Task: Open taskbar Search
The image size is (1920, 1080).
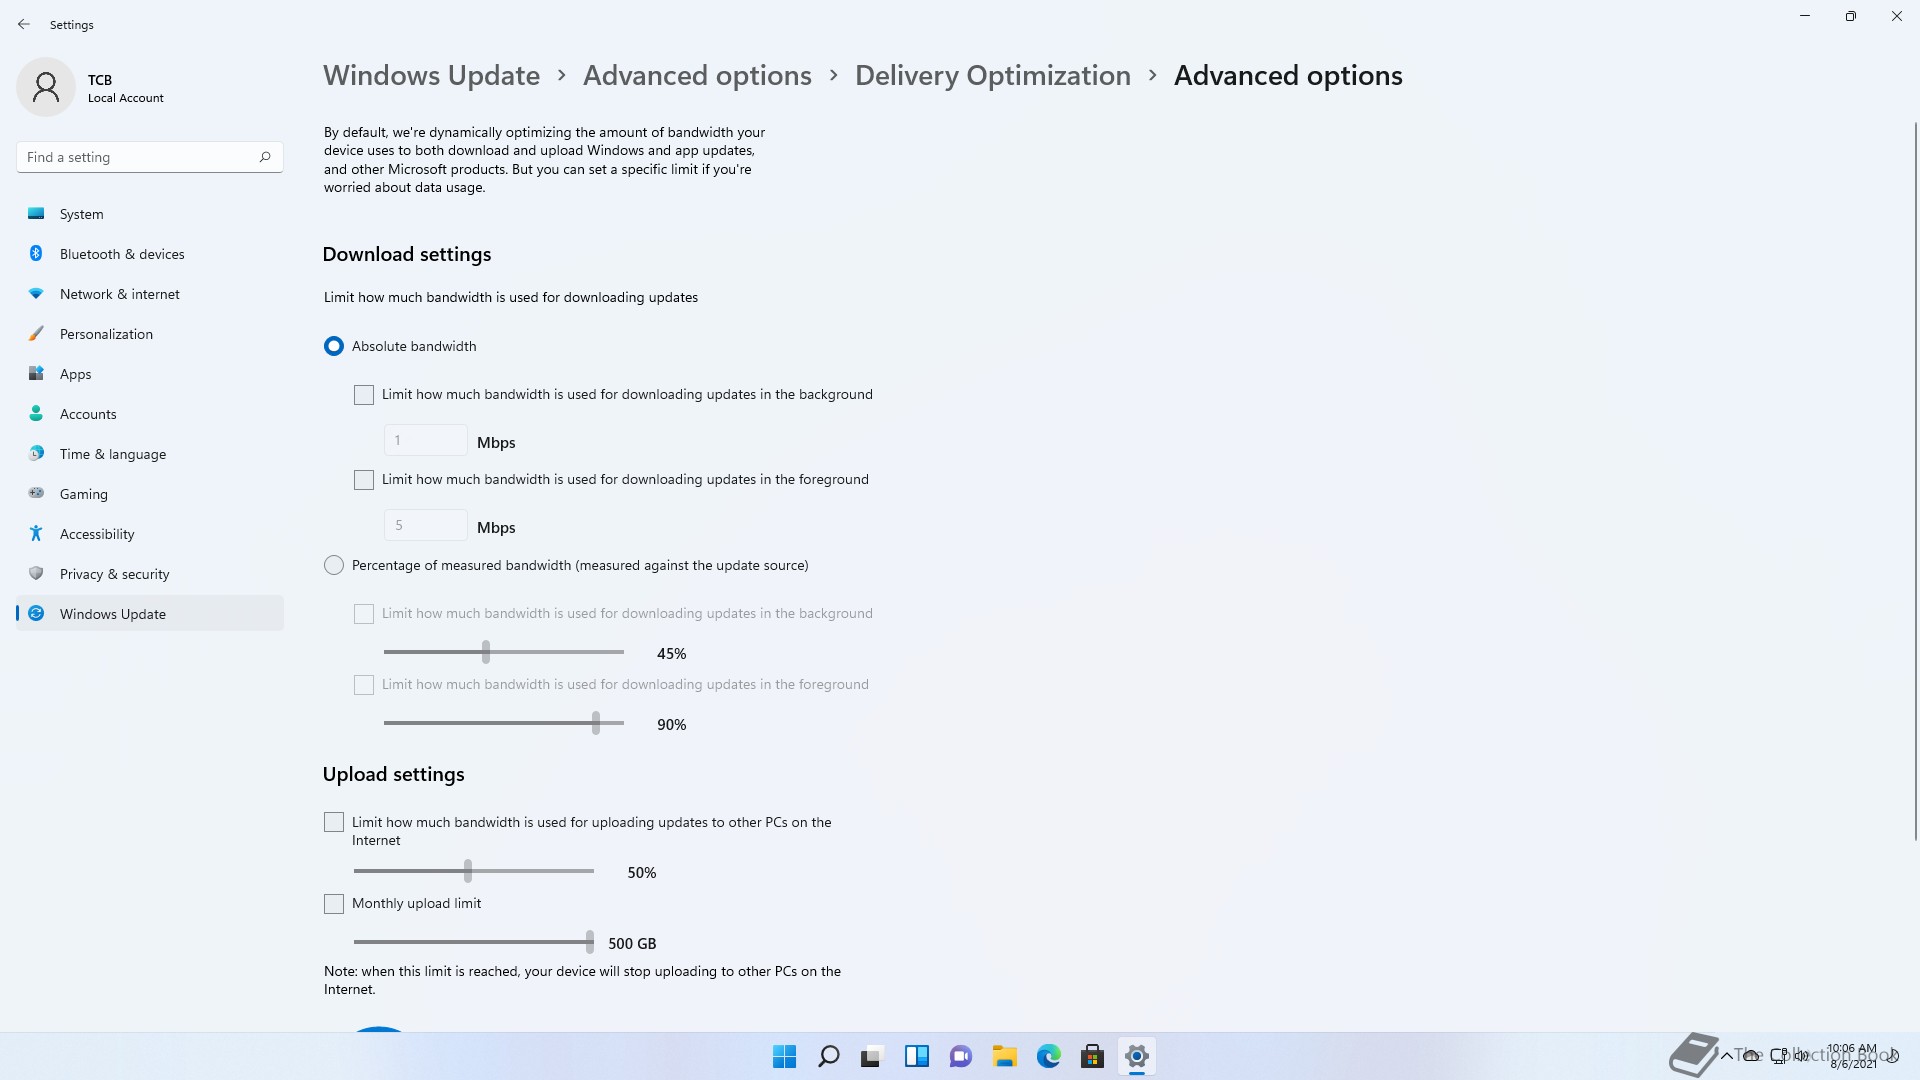Action: pos(829,1056)
